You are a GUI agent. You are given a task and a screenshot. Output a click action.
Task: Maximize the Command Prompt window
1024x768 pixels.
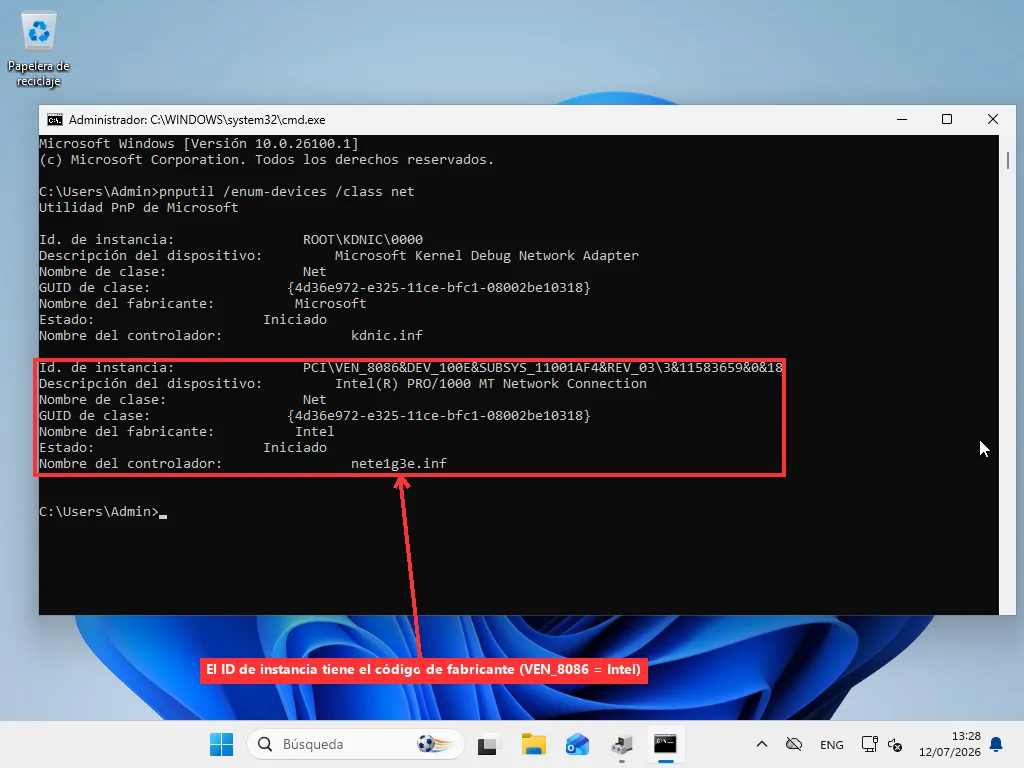tap(947, 120)
